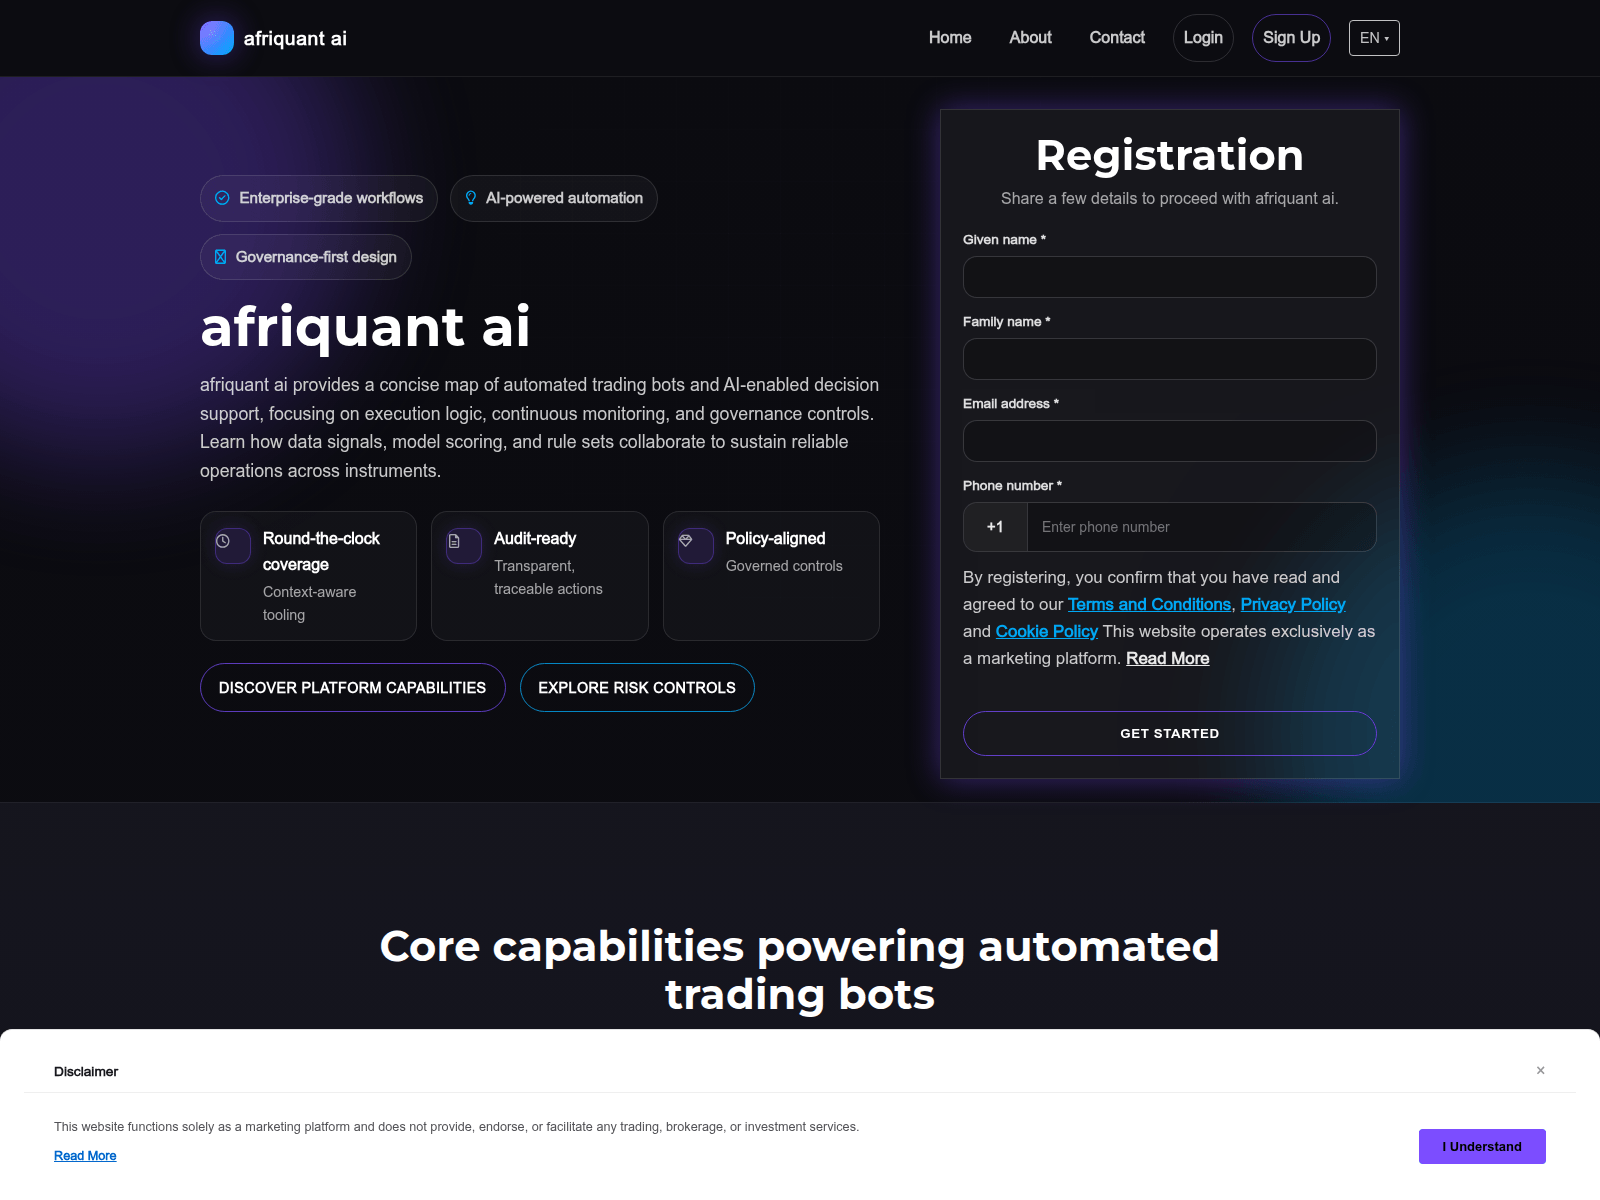Focus the Email address input field
Screen dimensions: 1600x1200
tap(1170, 441)
